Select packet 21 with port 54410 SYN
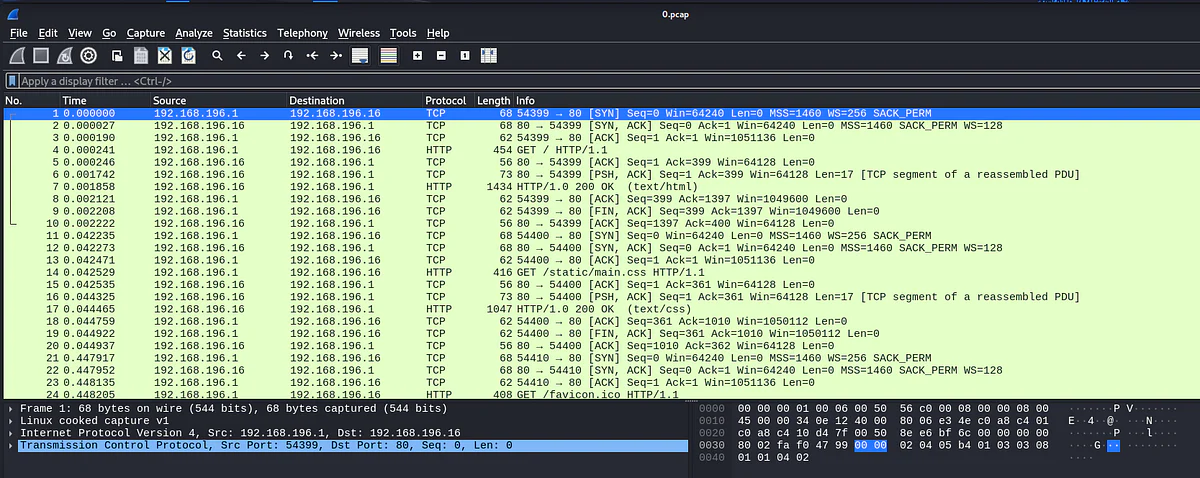The width and height of the screenshot is (1200, 478). click(x=600, y=358)
